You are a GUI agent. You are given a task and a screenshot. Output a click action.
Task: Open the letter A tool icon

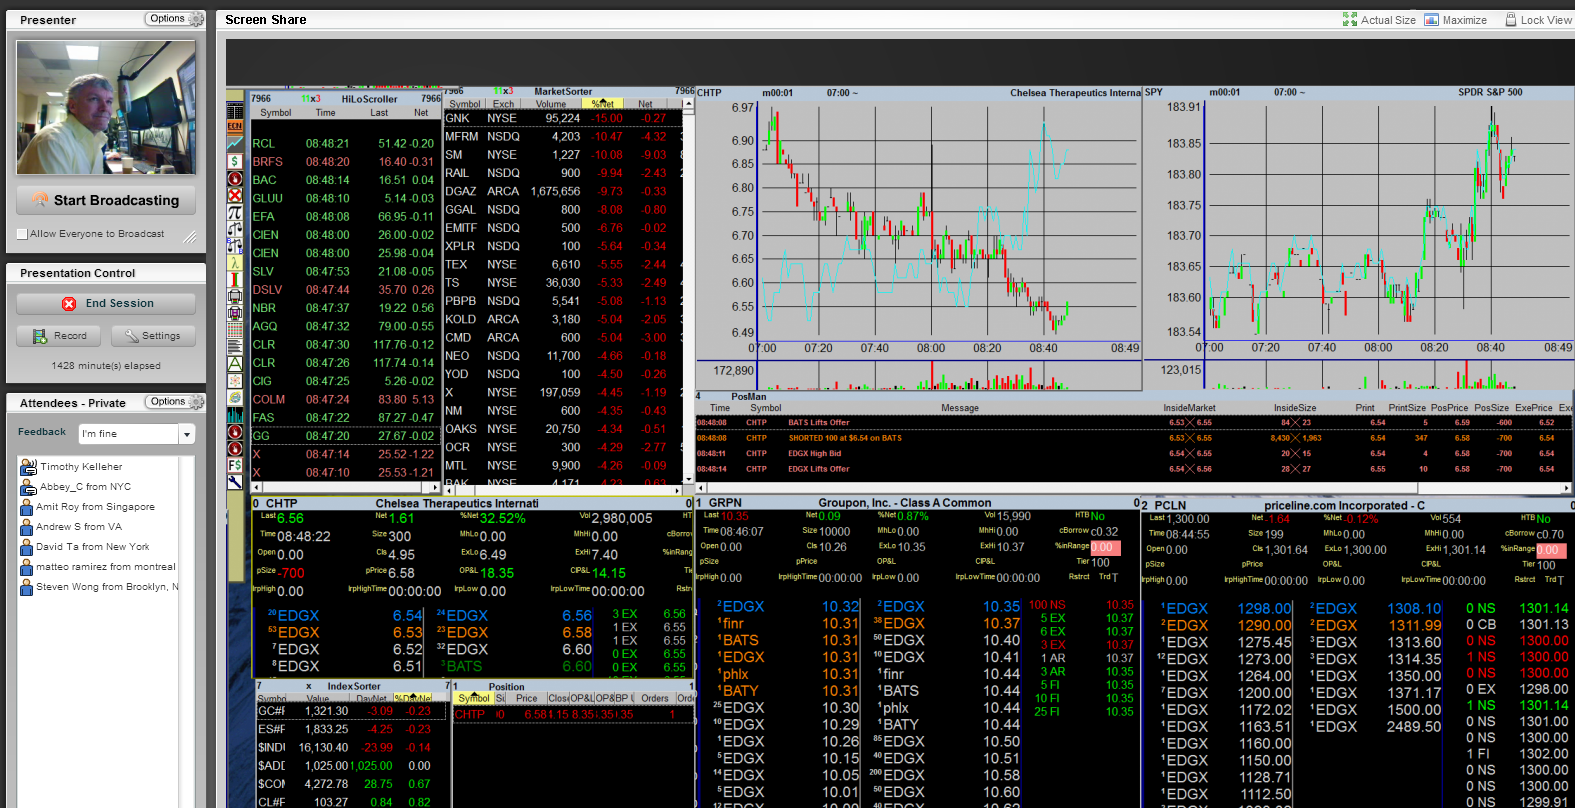[x=235, y=364]
